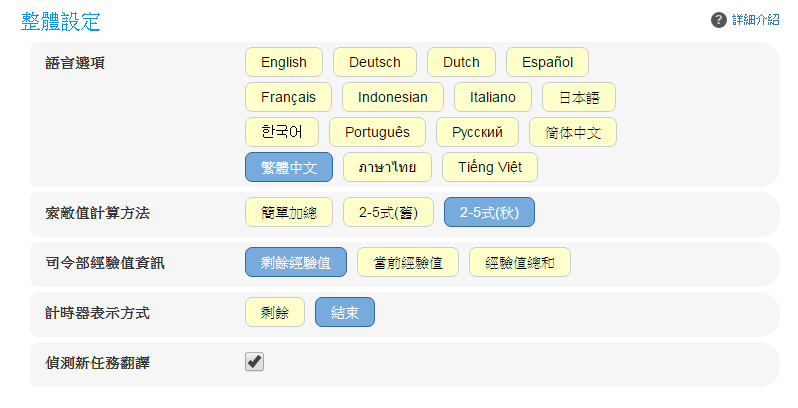Pick Français from language options
Screen dimensions: 798x408
[288, 97]
